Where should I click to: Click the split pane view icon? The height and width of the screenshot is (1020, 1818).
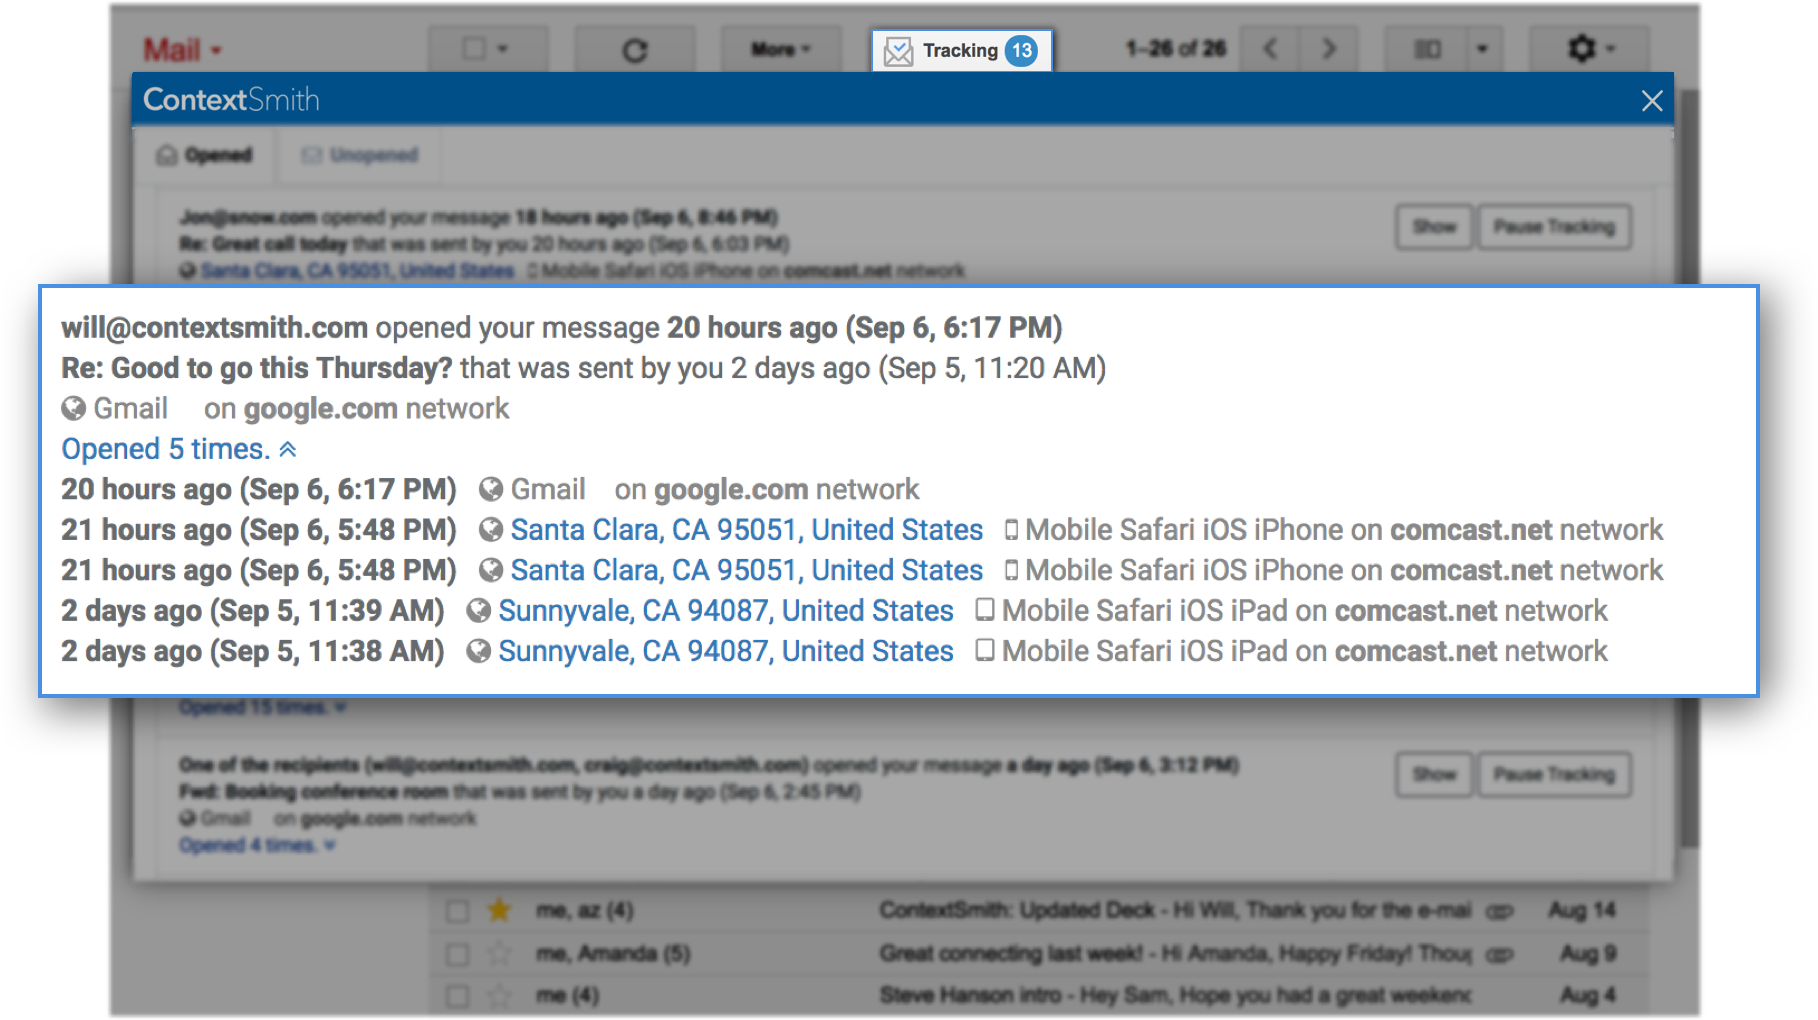1428,47
